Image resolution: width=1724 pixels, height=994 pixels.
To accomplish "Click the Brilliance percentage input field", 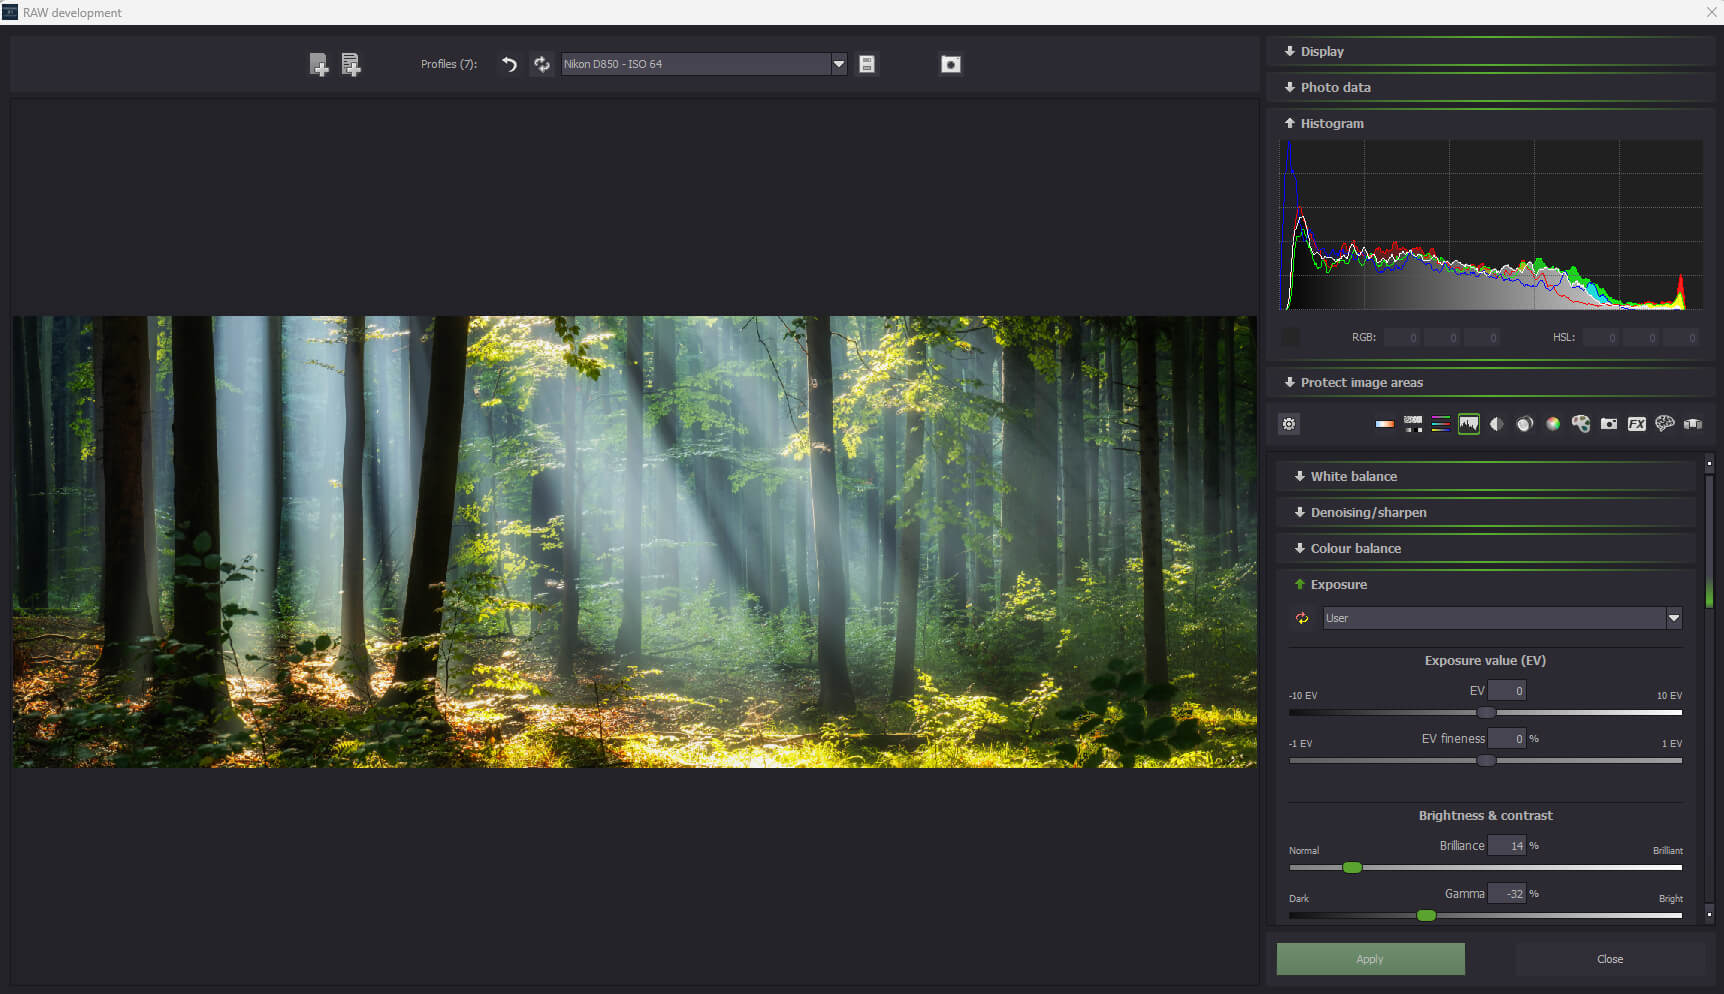I will pos(1506,846).
